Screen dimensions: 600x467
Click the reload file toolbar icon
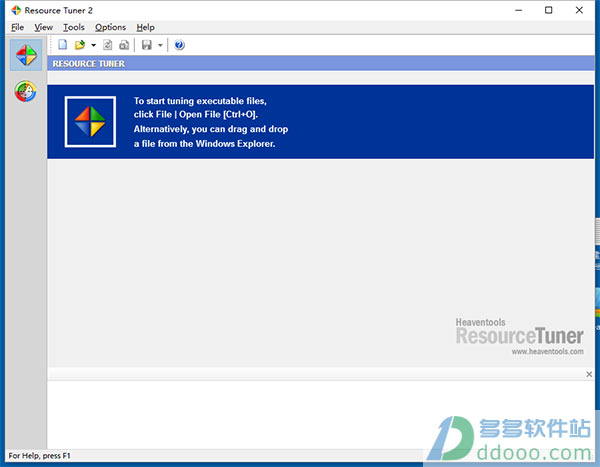[x=108, y=45]
